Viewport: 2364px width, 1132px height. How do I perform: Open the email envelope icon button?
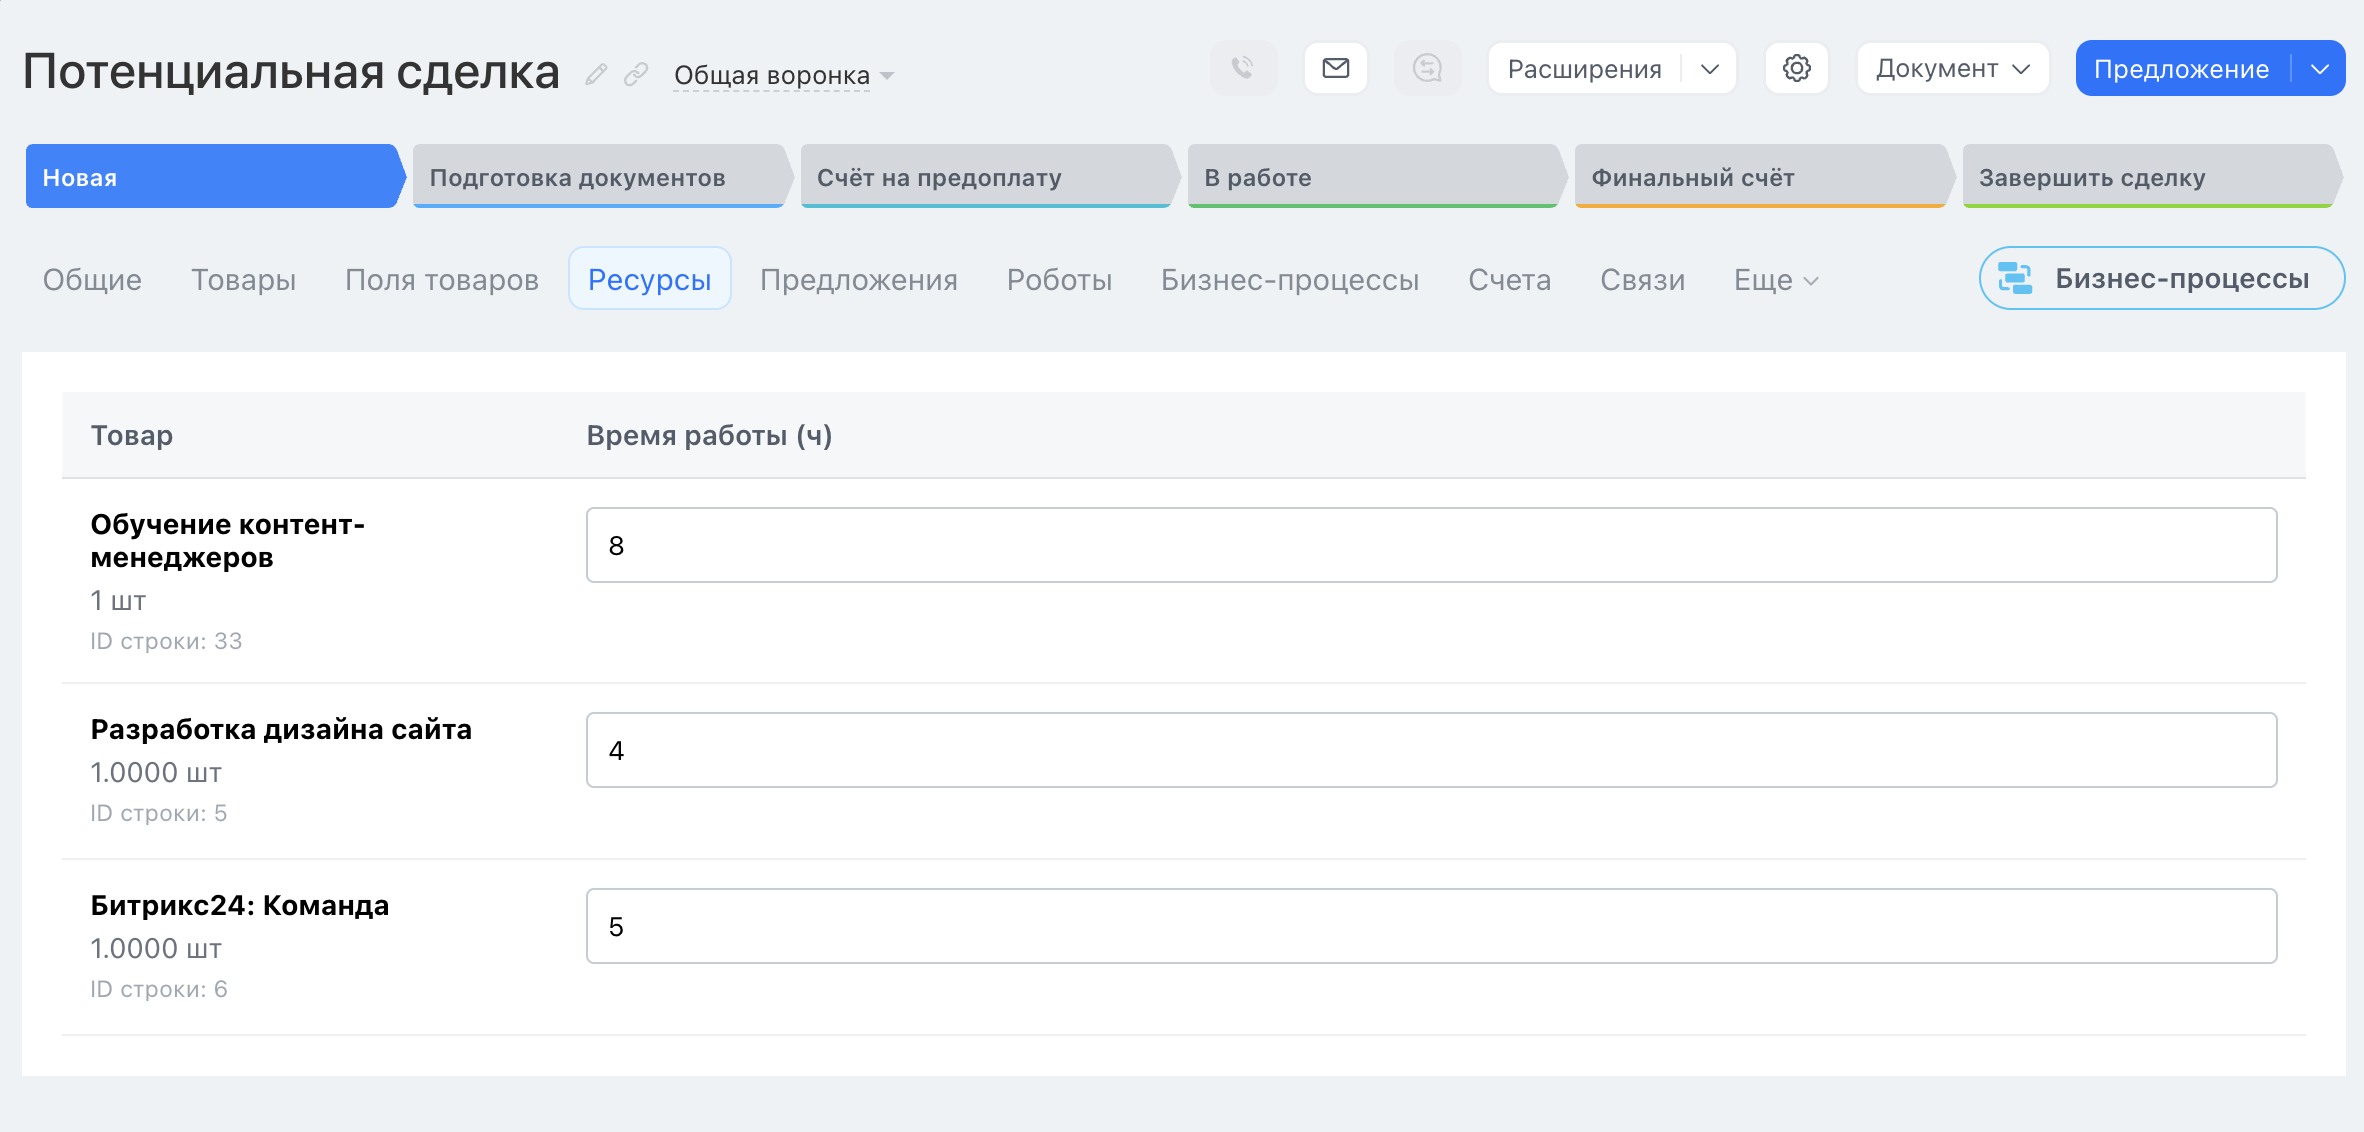point(1336,68)
